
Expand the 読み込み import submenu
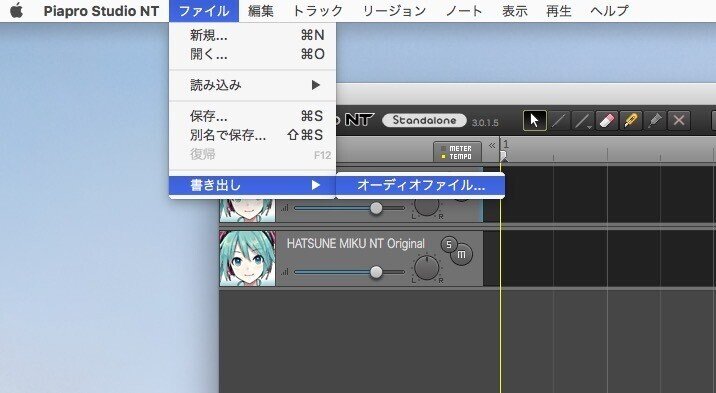[253, 85]
